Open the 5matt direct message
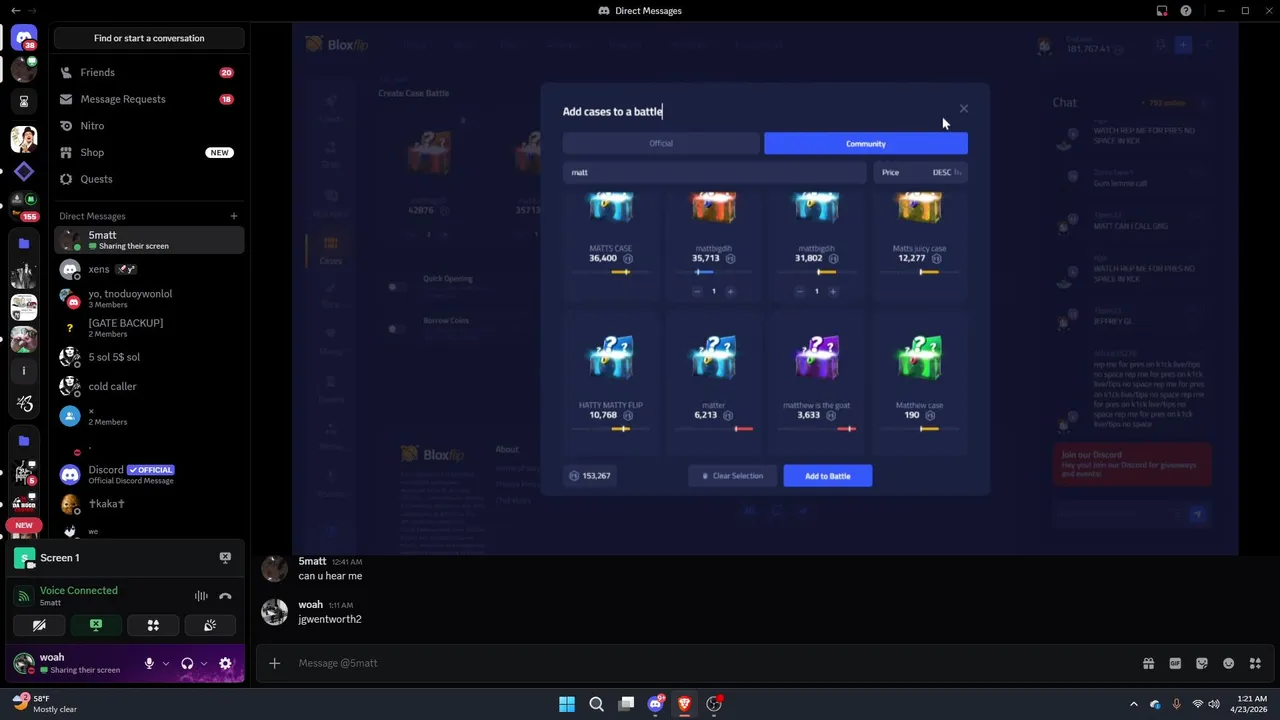The width and height of the screenshot is (1280, 720). click(149, 240)
